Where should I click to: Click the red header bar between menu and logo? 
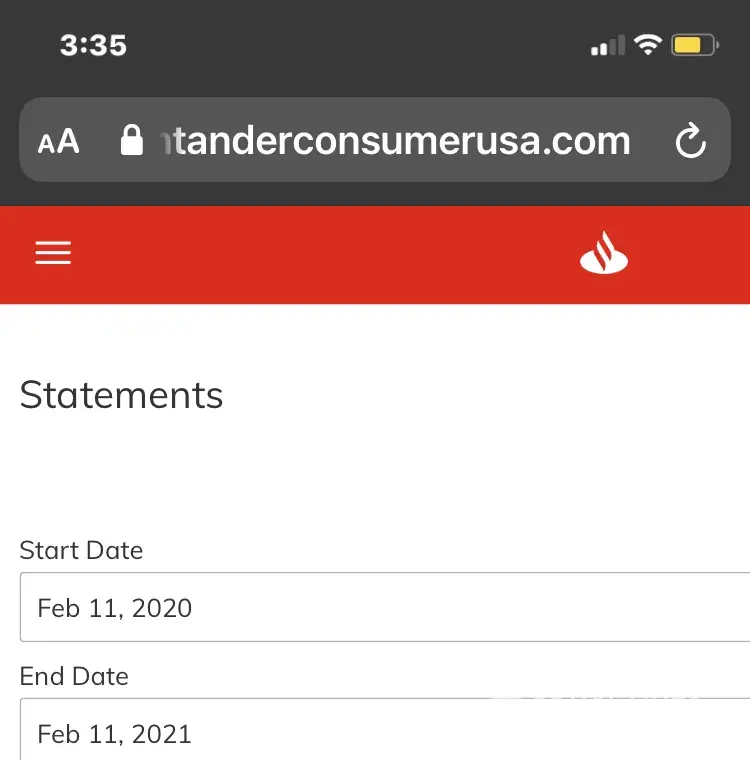pos(320,254)
